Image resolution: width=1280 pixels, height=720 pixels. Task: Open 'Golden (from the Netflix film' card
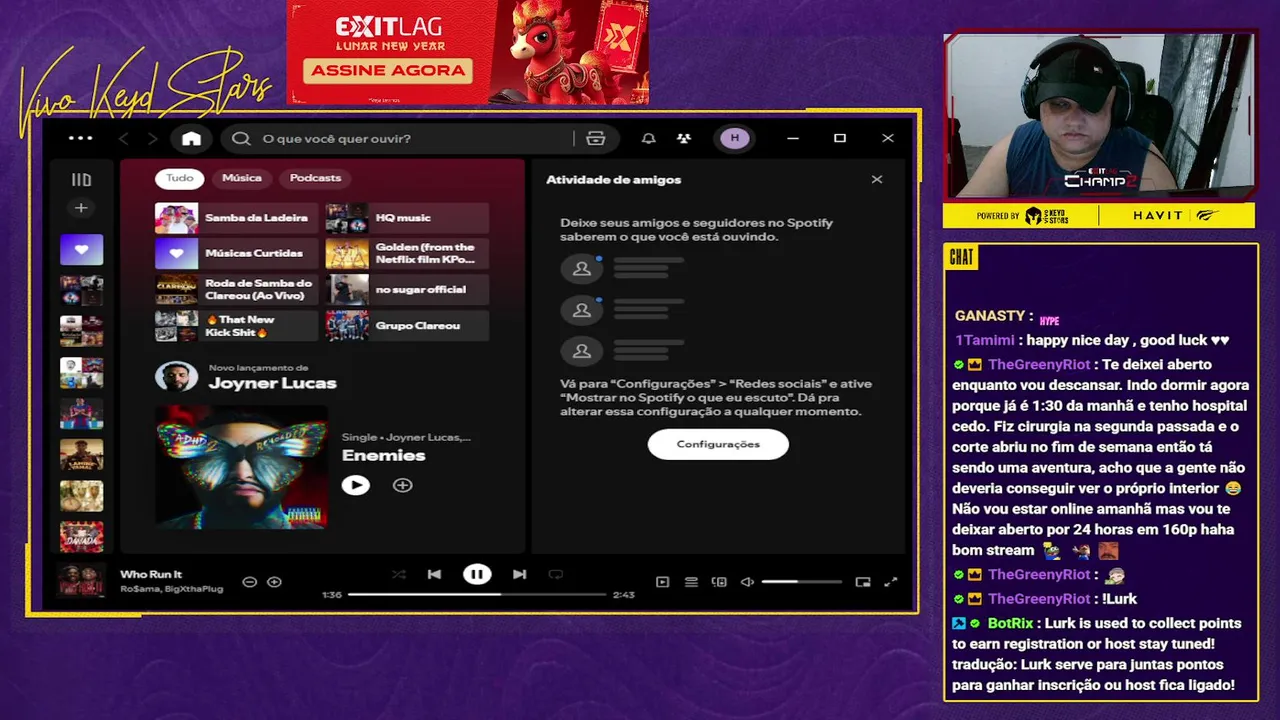407,254
